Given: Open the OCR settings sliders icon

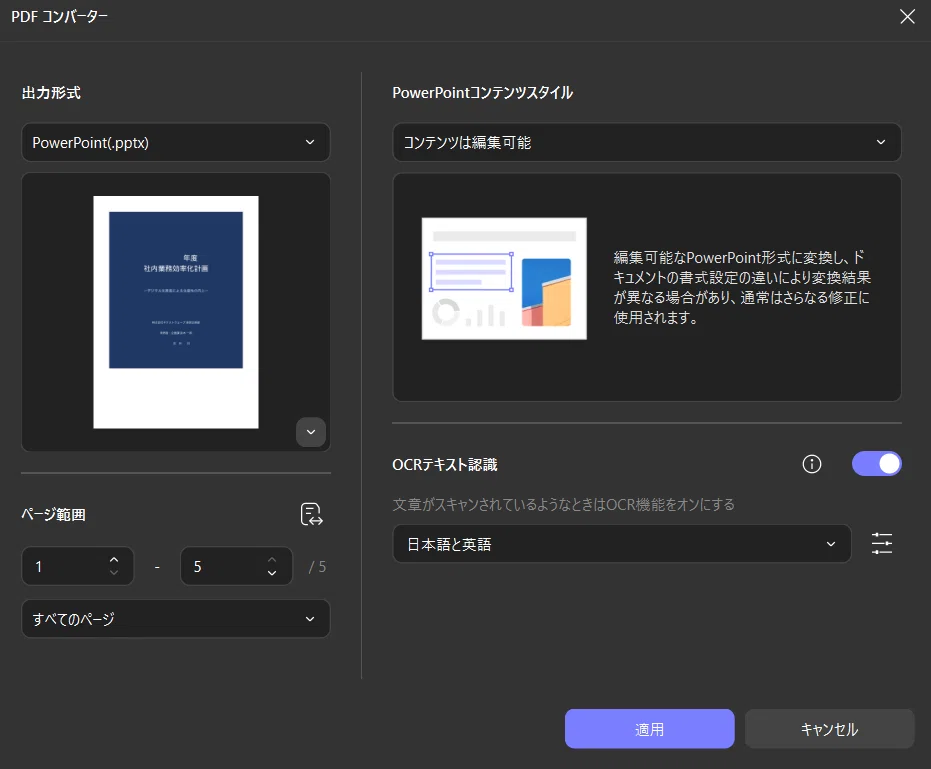Looking at the screenshot, I should point(882,543).
